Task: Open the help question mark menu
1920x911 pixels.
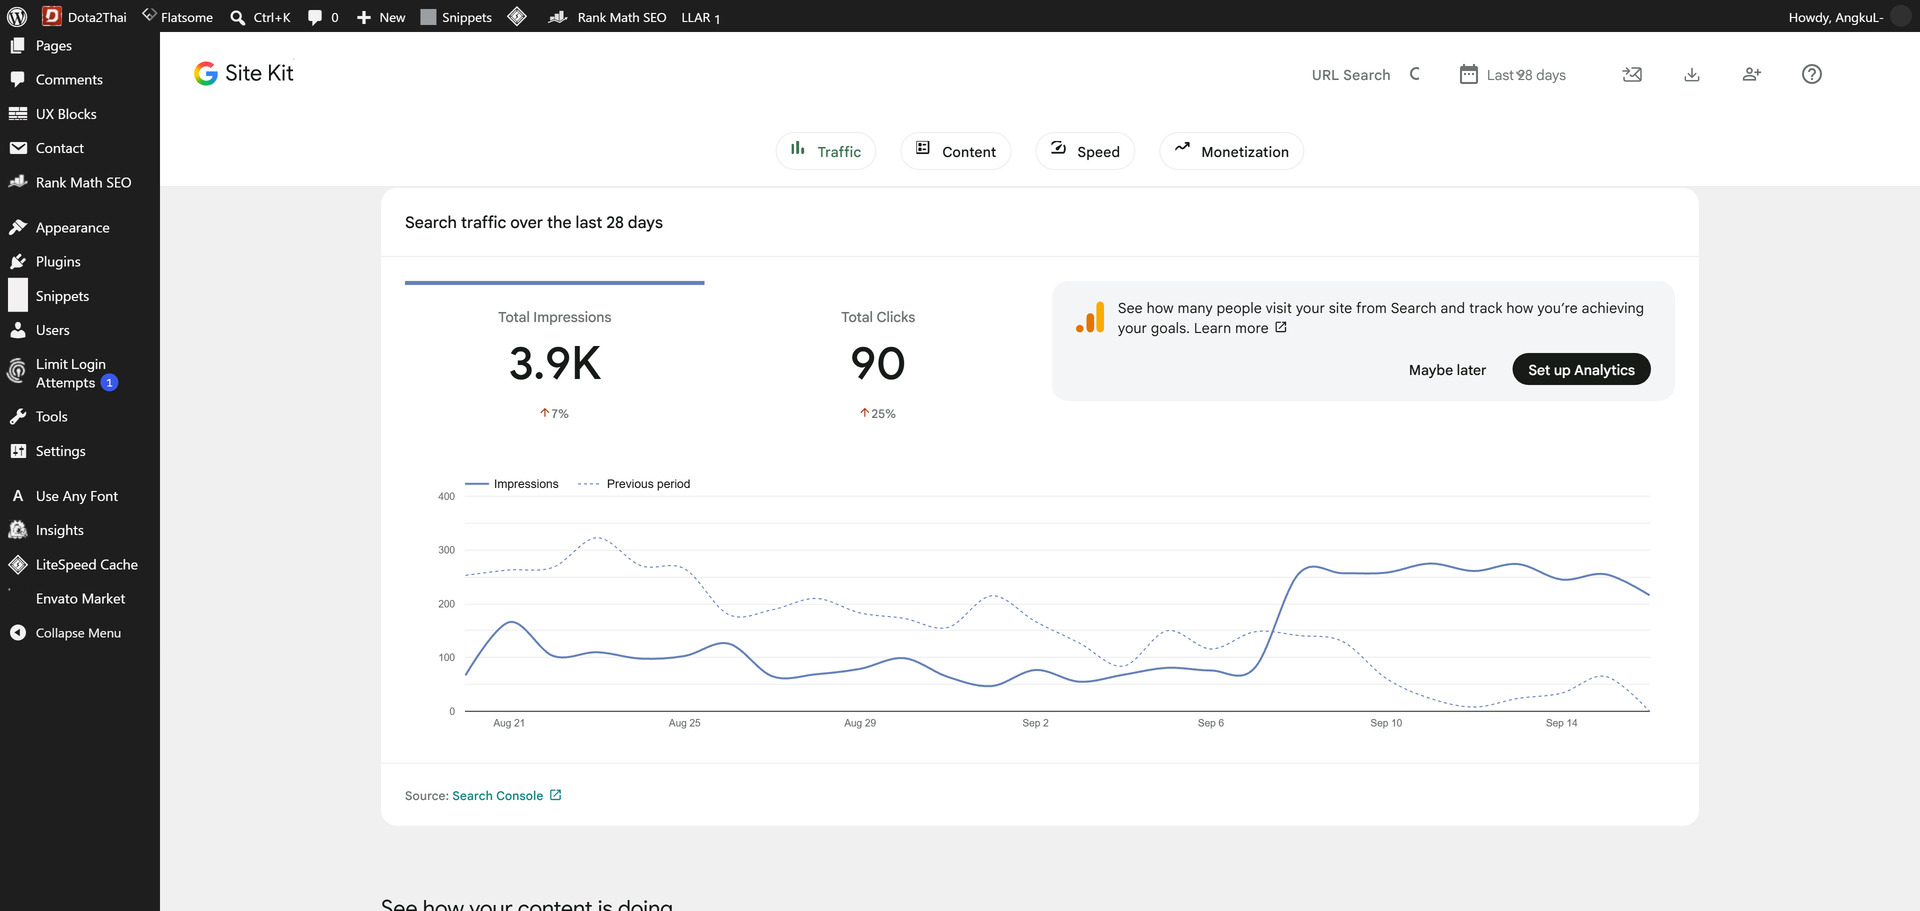Action: pyautogui.click(x=1812, y=74)
